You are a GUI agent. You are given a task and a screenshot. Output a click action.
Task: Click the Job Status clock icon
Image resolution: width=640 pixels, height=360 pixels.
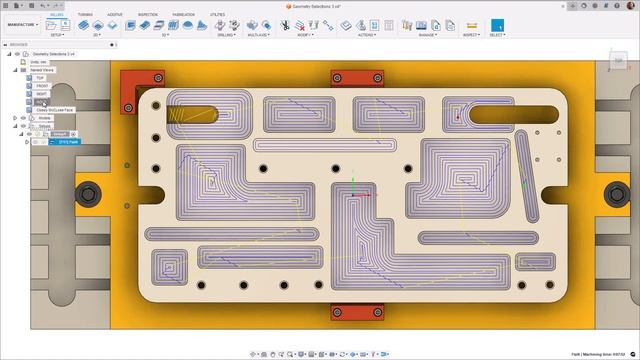point(595,6)
